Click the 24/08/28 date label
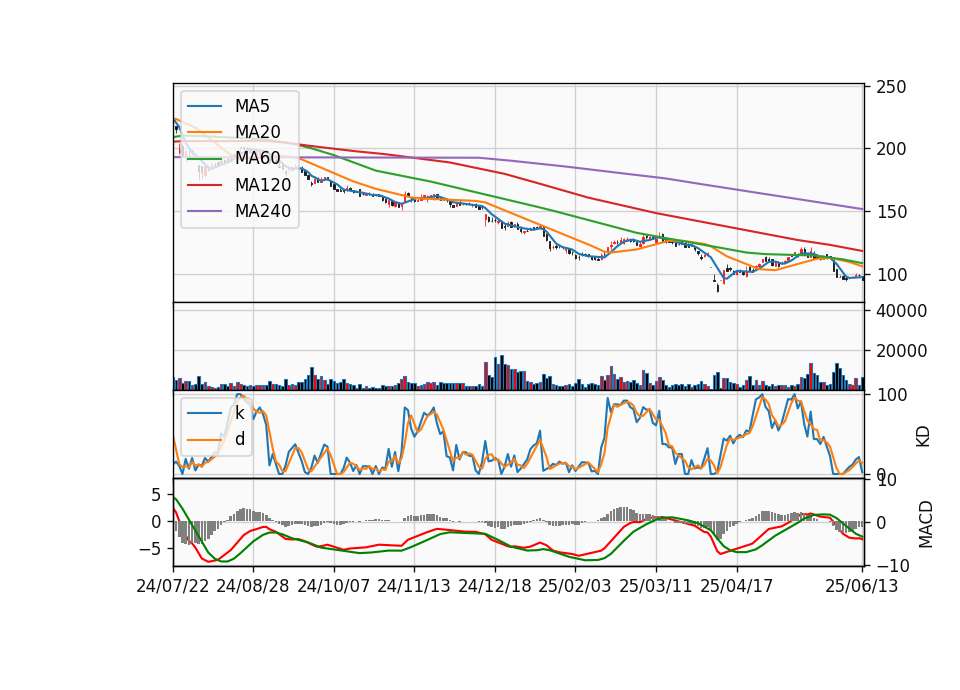 [x=253, y=586]
